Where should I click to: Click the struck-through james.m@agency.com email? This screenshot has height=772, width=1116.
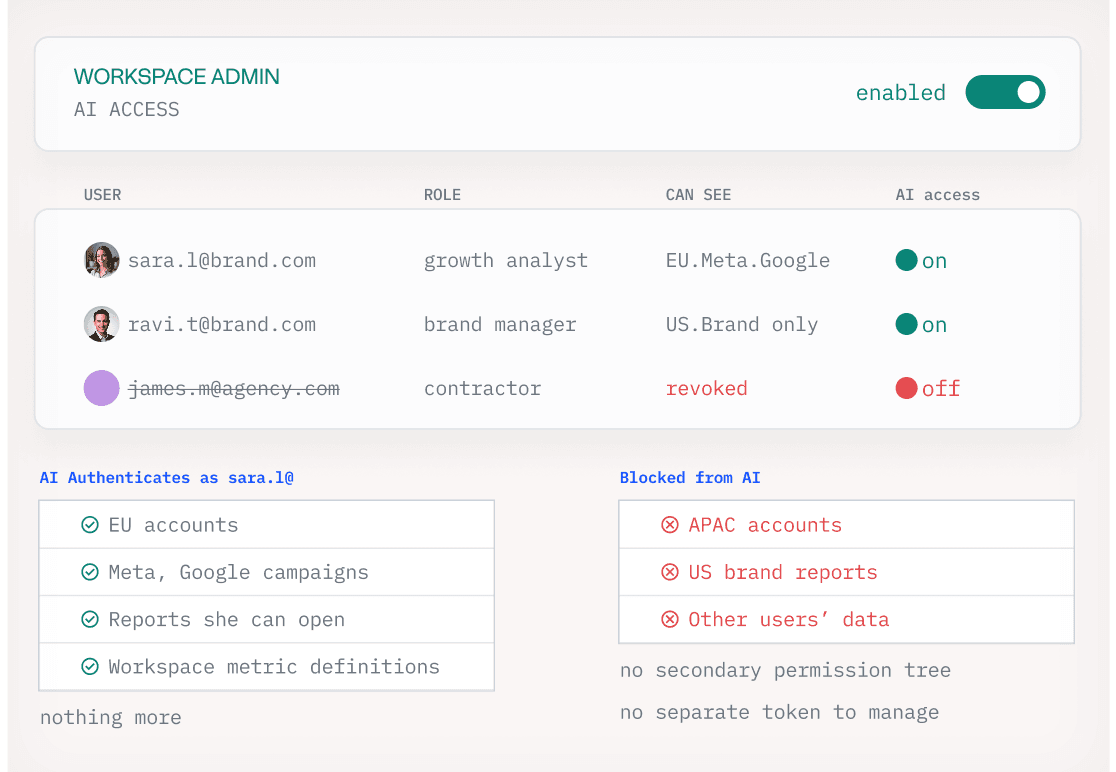pyautogui.click(x=233, y=388)
